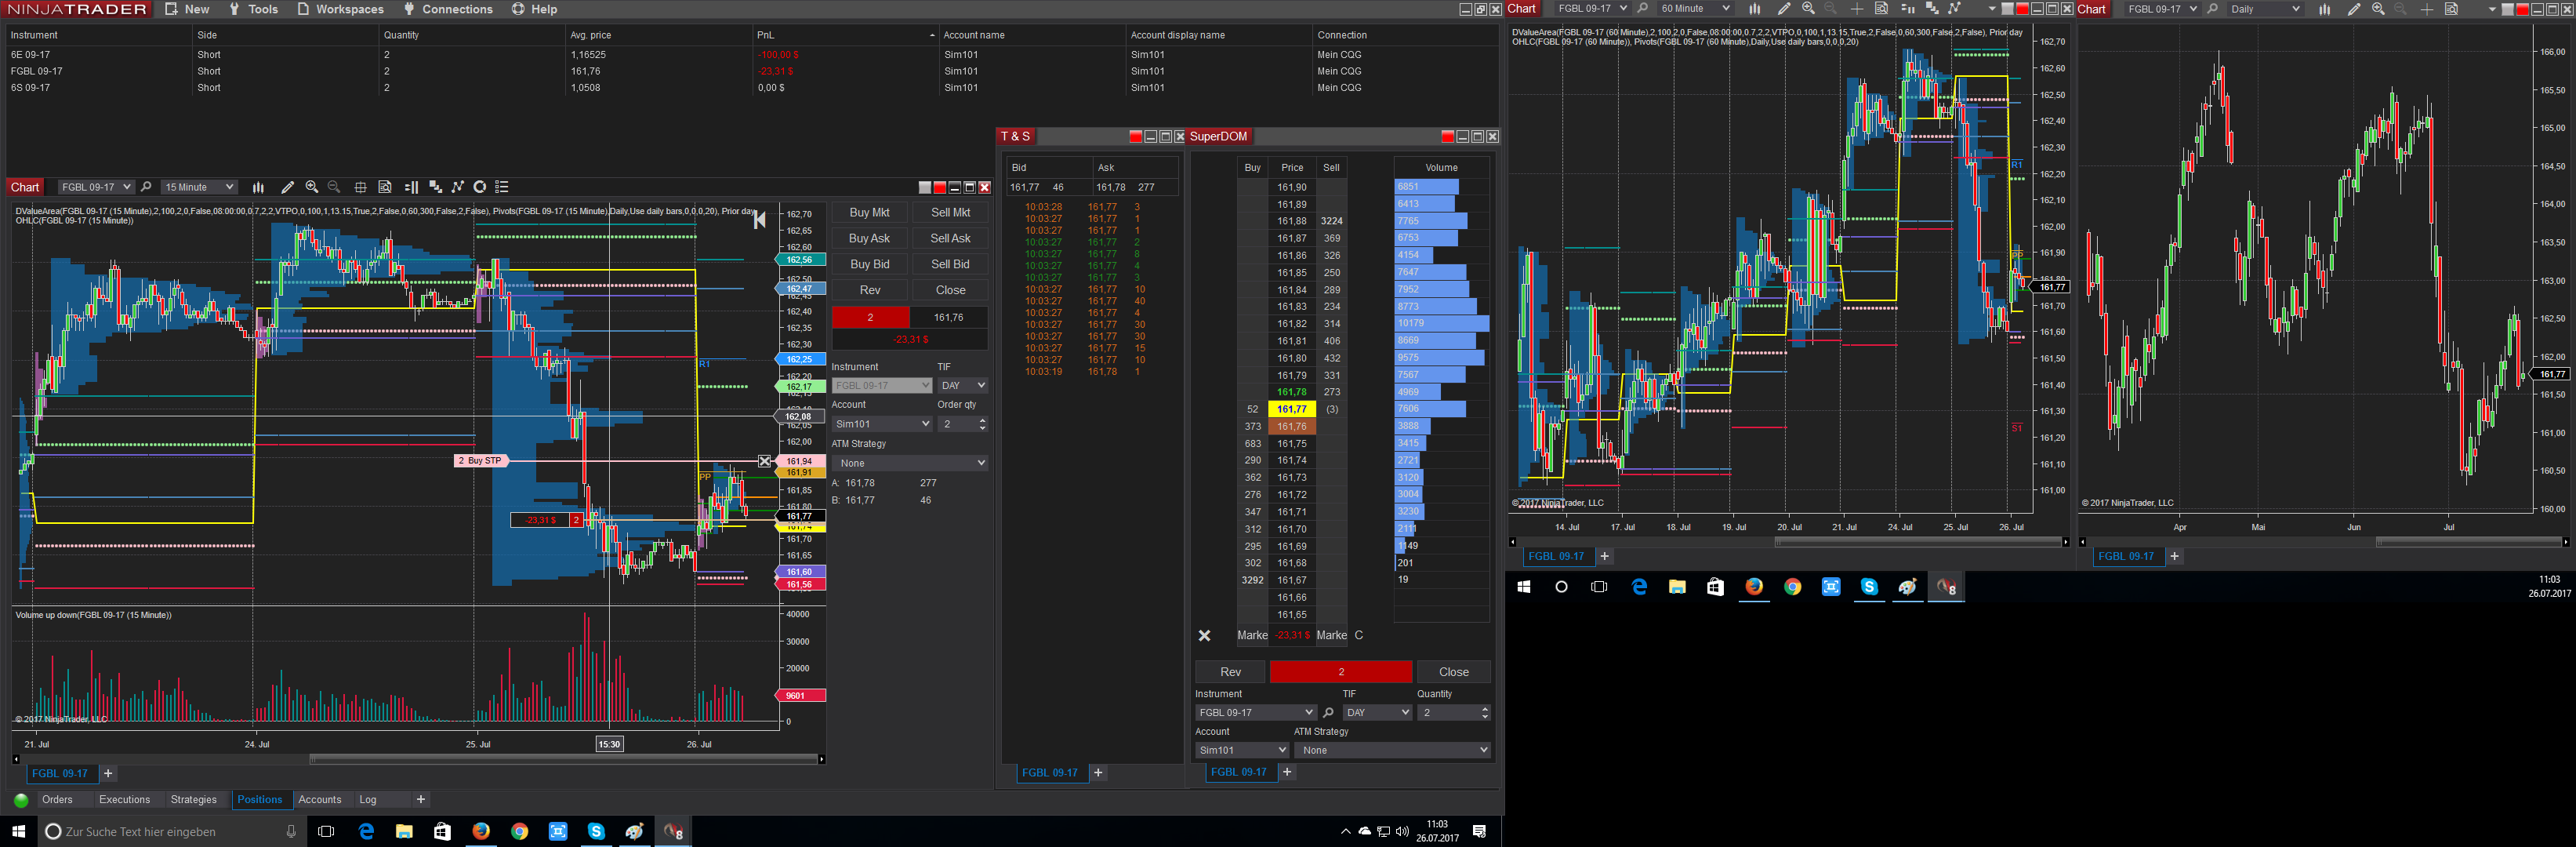Open the TIF DAY dropdown in Chart Trader

click(962, 385)
